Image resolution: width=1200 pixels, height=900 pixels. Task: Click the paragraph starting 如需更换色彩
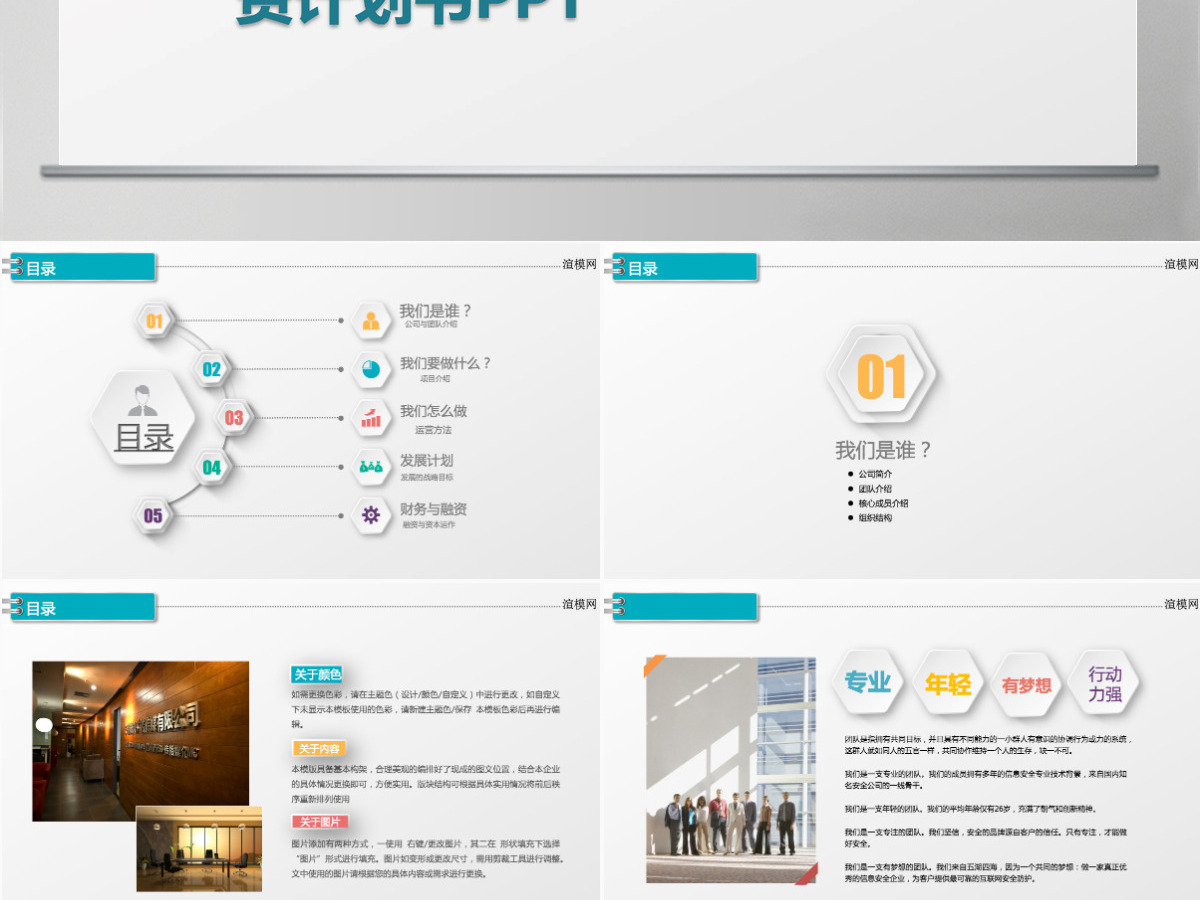[x=426, y=708]
